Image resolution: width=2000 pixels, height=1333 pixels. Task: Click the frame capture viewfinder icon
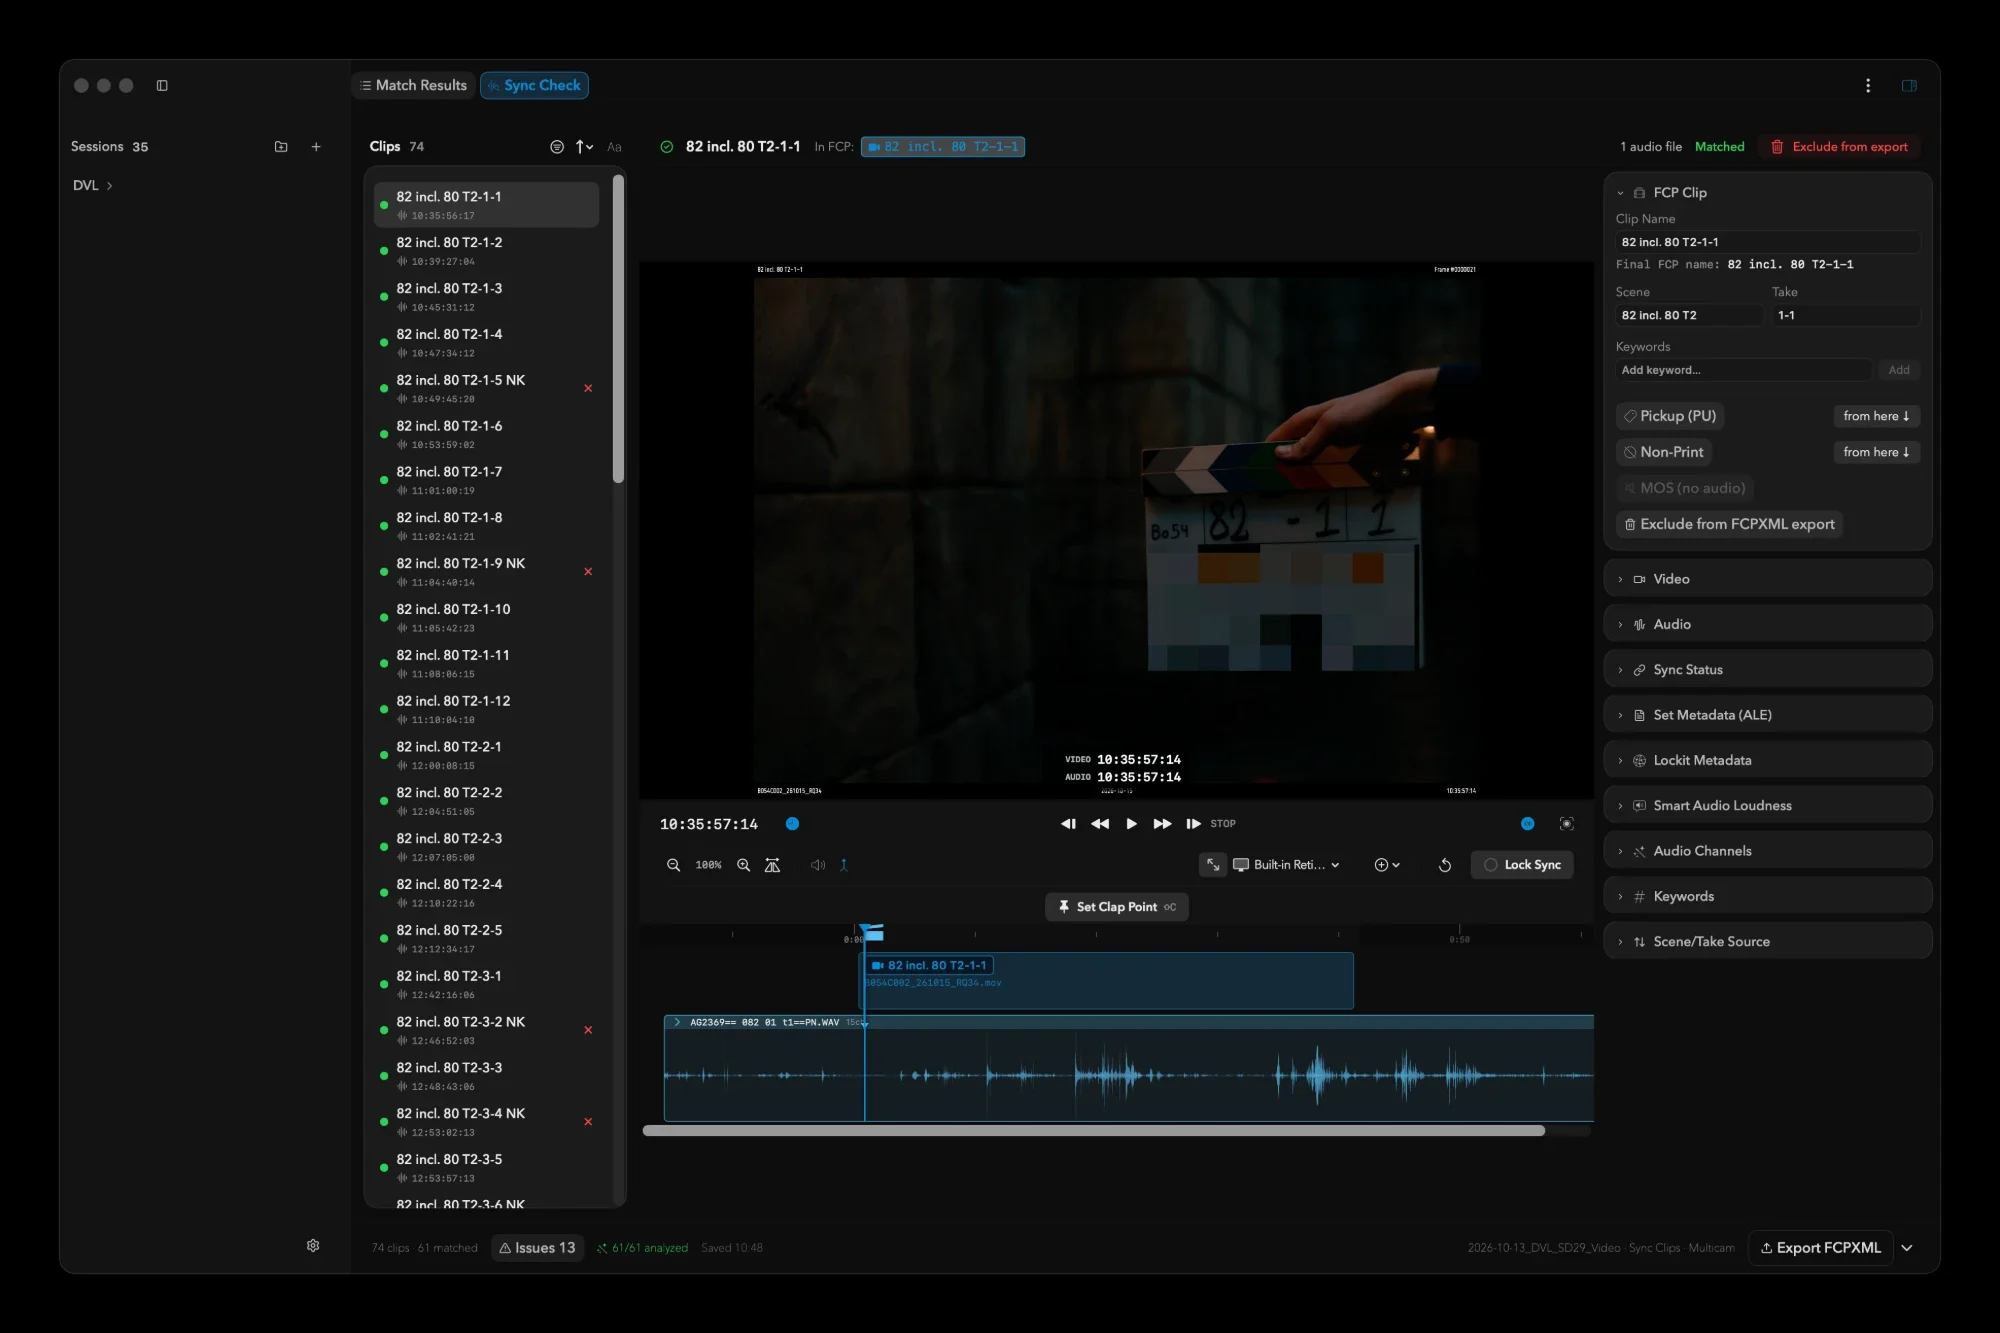tap(1567, 824)
